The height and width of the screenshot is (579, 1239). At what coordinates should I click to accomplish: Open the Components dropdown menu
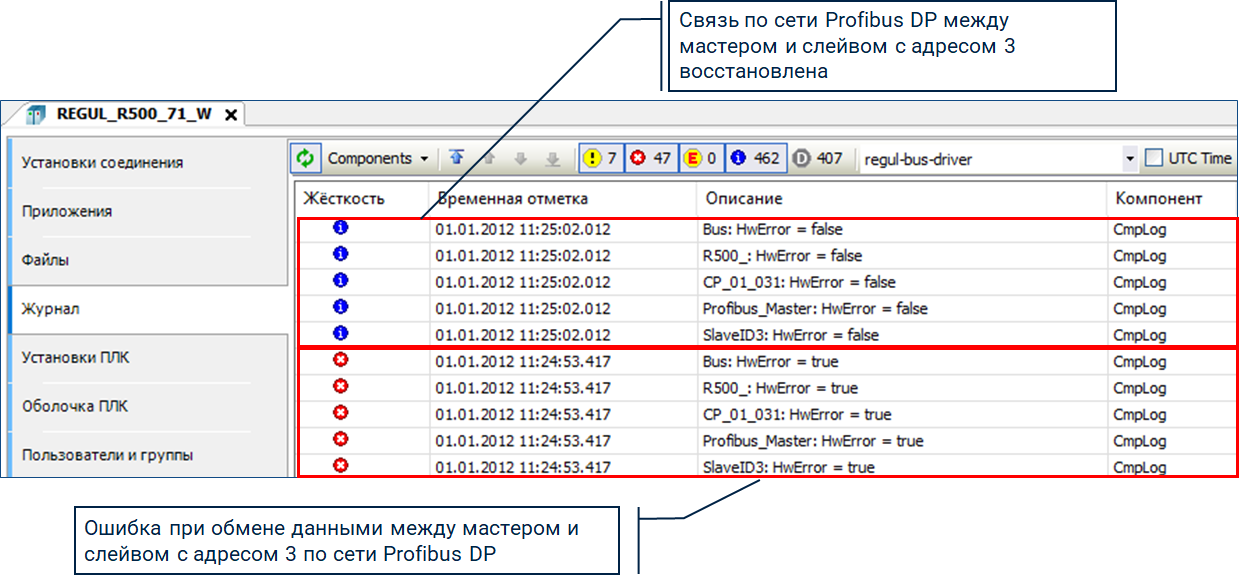378,158
